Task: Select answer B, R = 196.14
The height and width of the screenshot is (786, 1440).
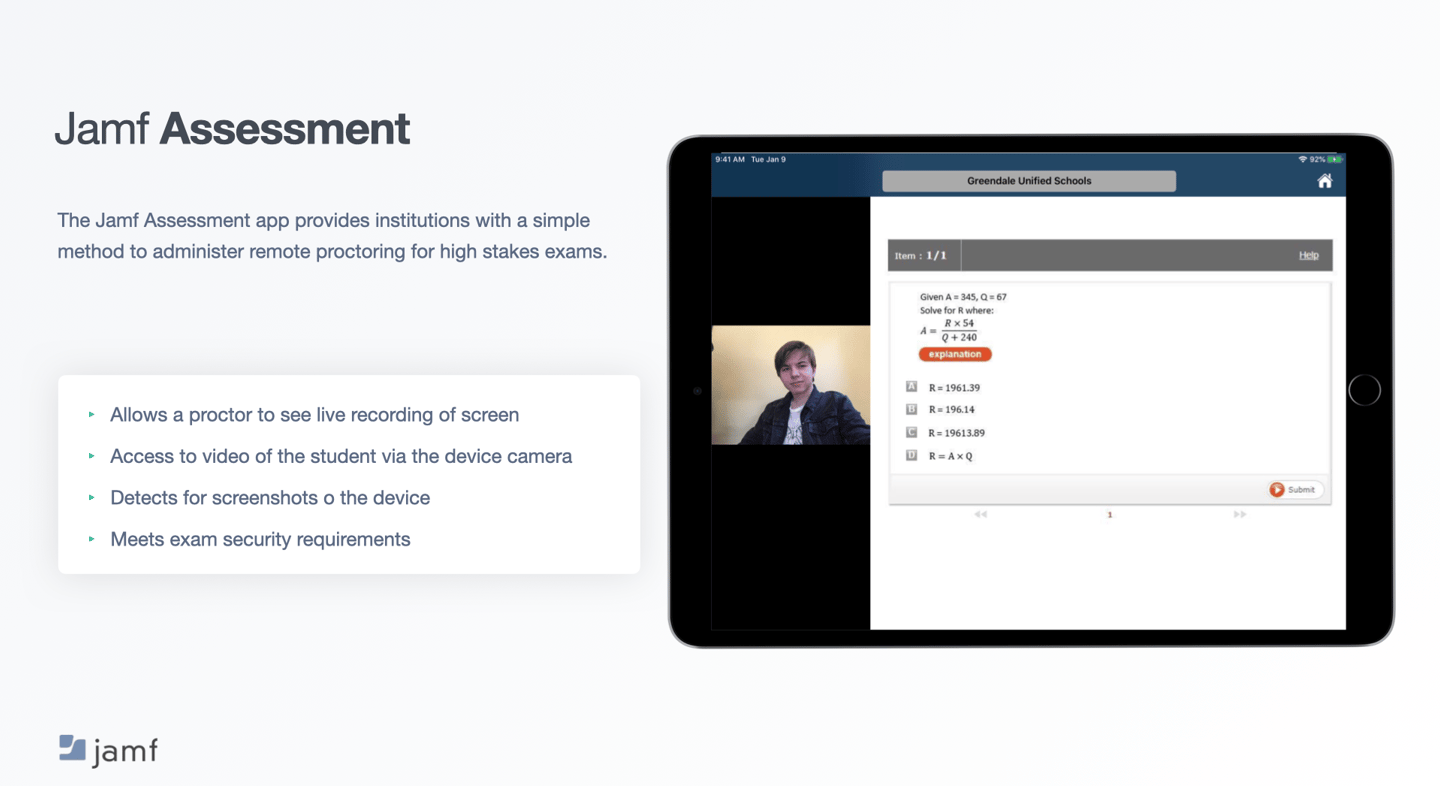Action: pyautogui.click(x=940, y=409)
